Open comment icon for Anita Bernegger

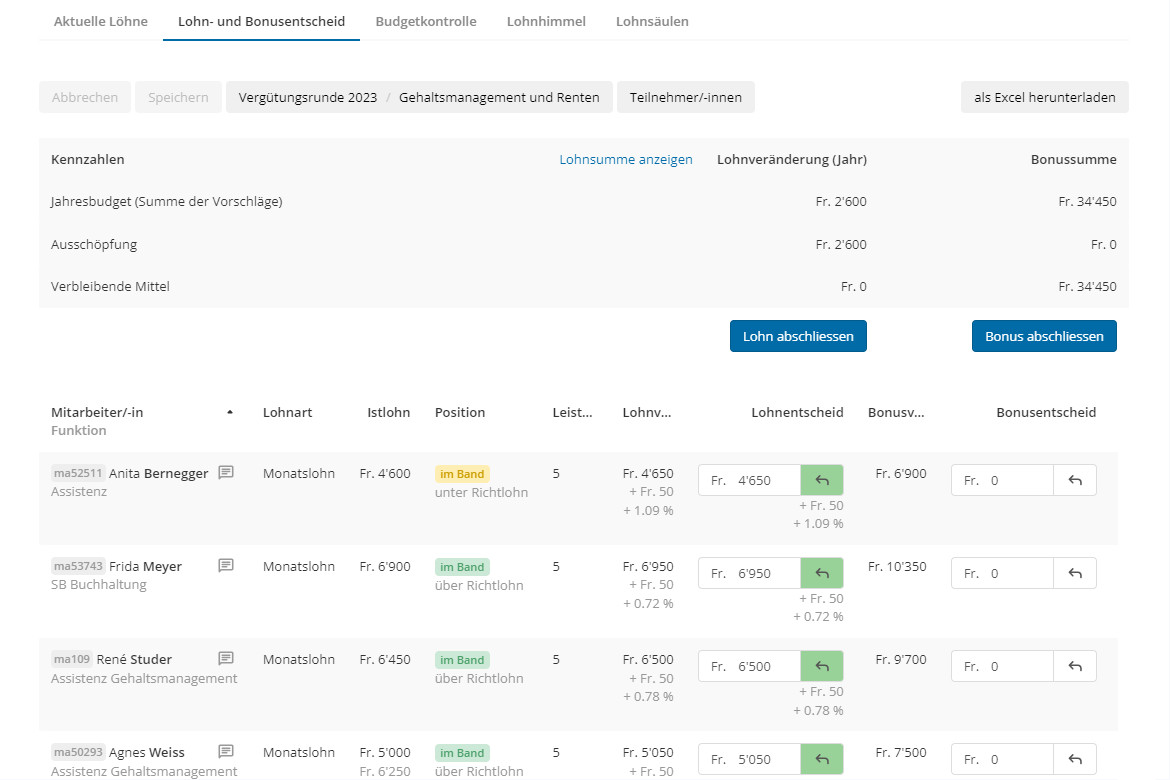[x=226, y=473]
